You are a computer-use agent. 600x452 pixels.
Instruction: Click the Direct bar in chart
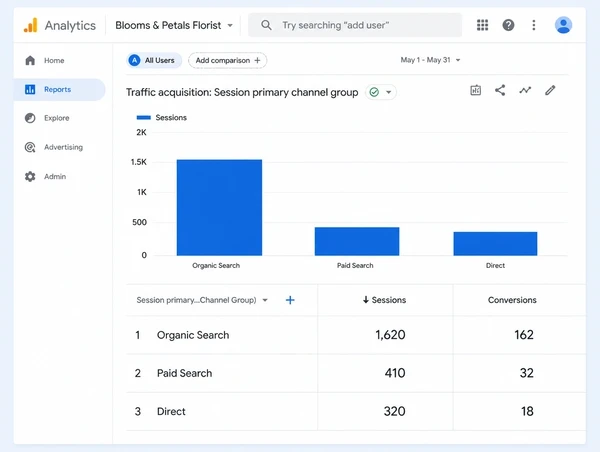tap(495, 243)
